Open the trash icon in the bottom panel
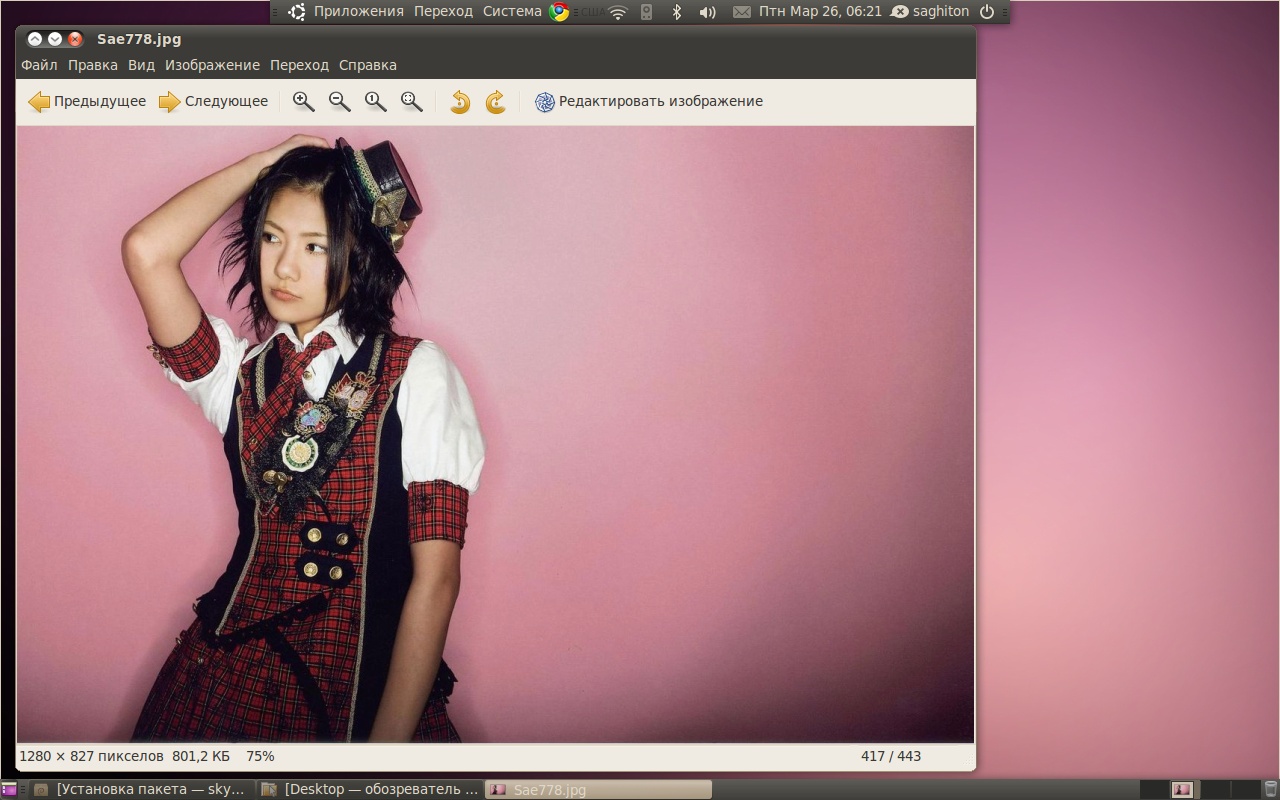The width and height of the screenshot is (1280, 800). click(1270, 789)
